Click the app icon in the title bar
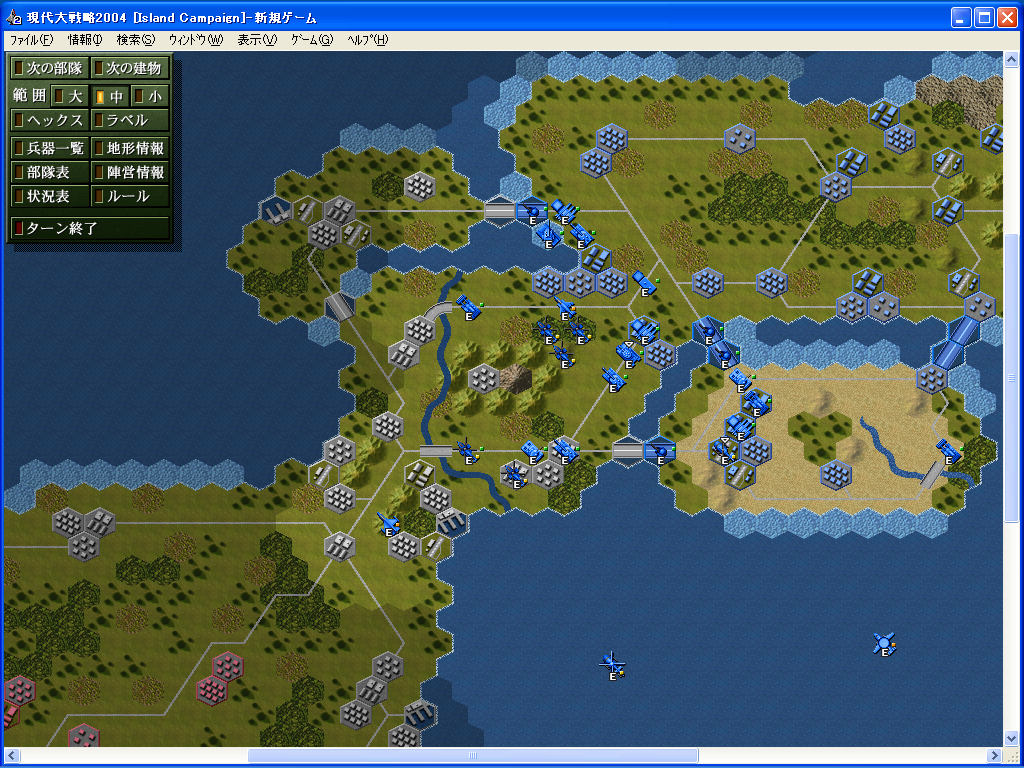This screenshot has height=768, width=1024. [14, 18]
